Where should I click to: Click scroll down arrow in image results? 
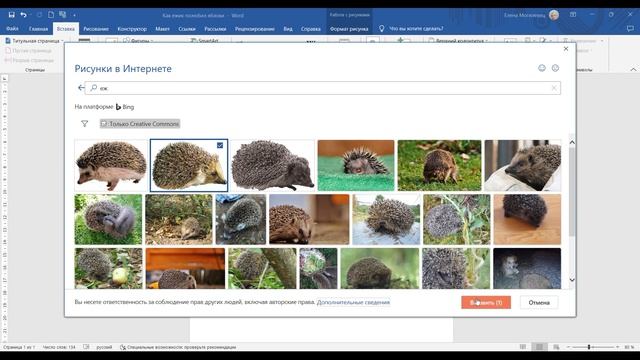[x=572, y=280]
